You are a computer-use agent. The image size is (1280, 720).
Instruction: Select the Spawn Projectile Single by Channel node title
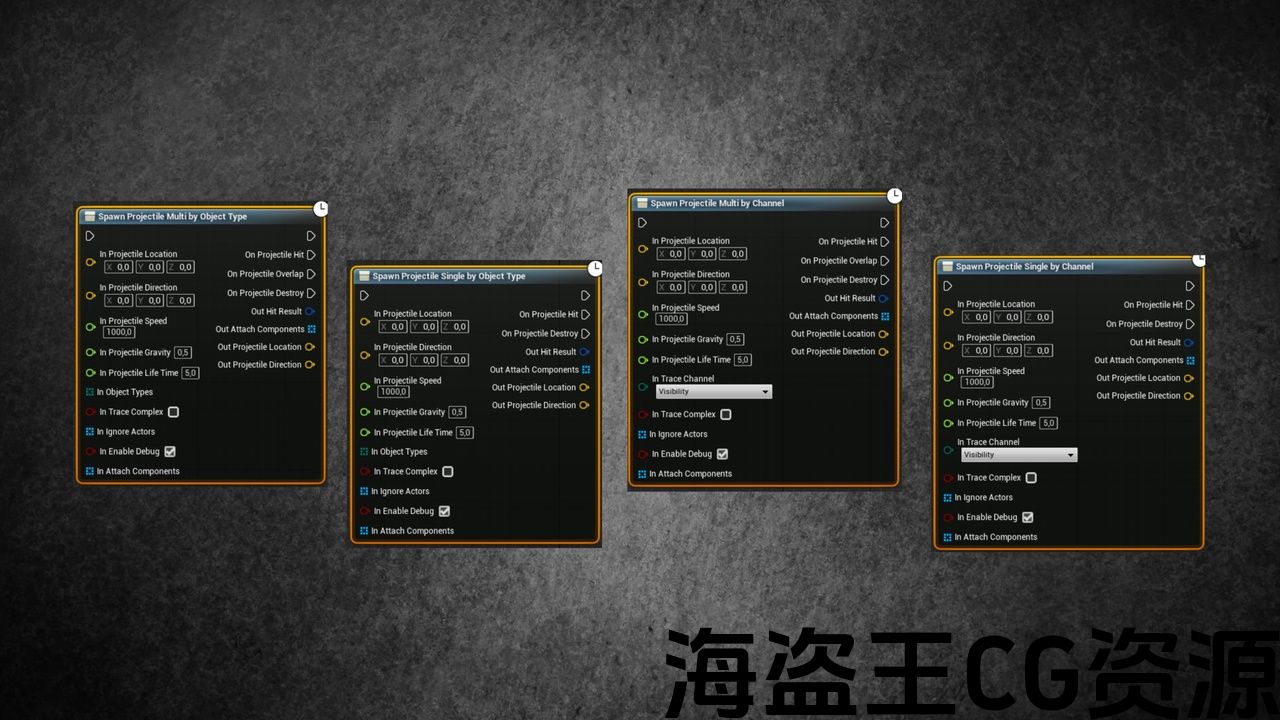[1024, 267]
